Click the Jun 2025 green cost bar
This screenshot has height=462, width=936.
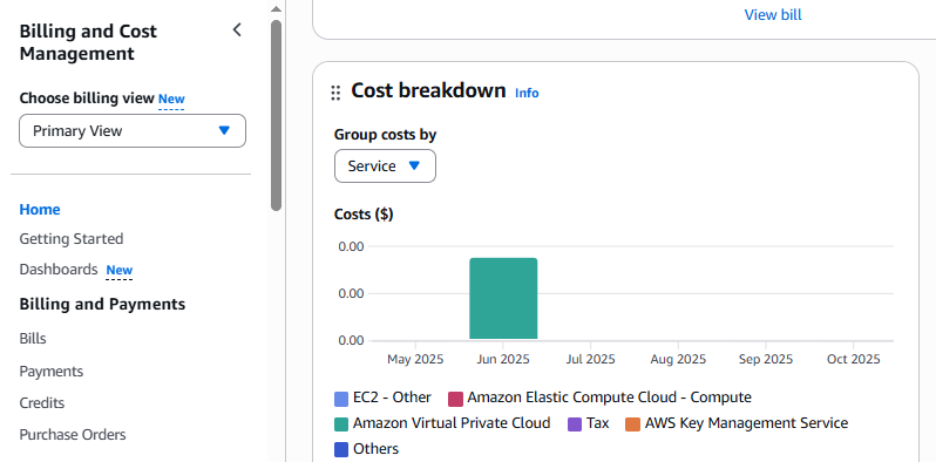click(503, 298)
